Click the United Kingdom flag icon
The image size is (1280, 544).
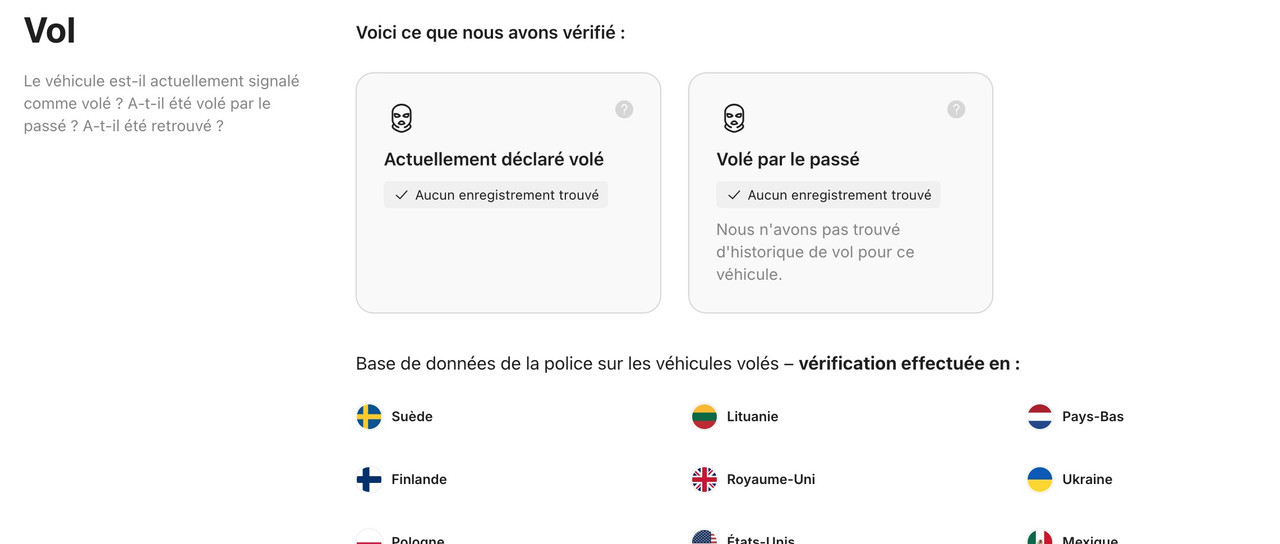click(704, 480)
